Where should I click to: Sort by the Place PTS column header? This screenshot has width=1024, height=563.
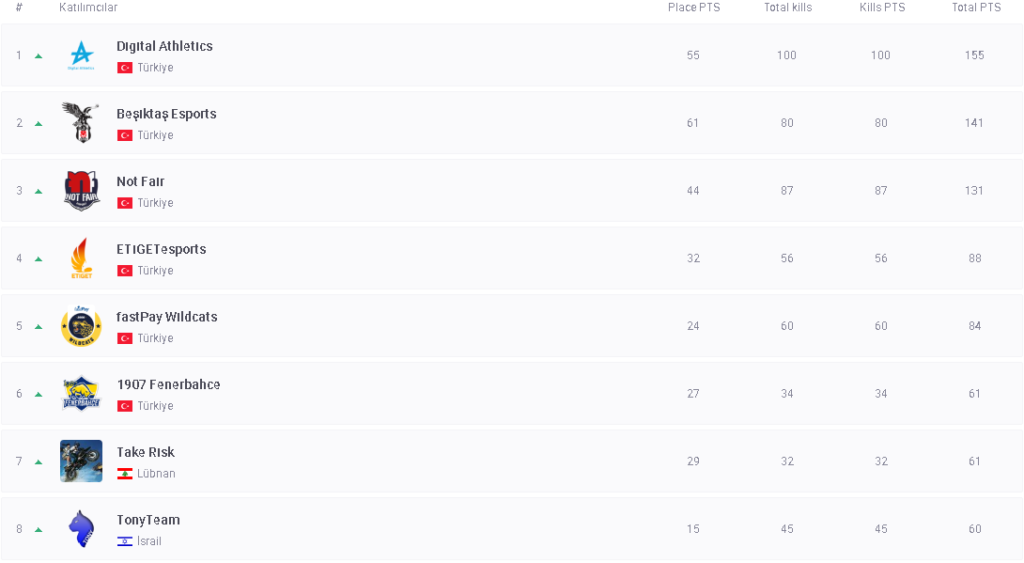(694, 8)
